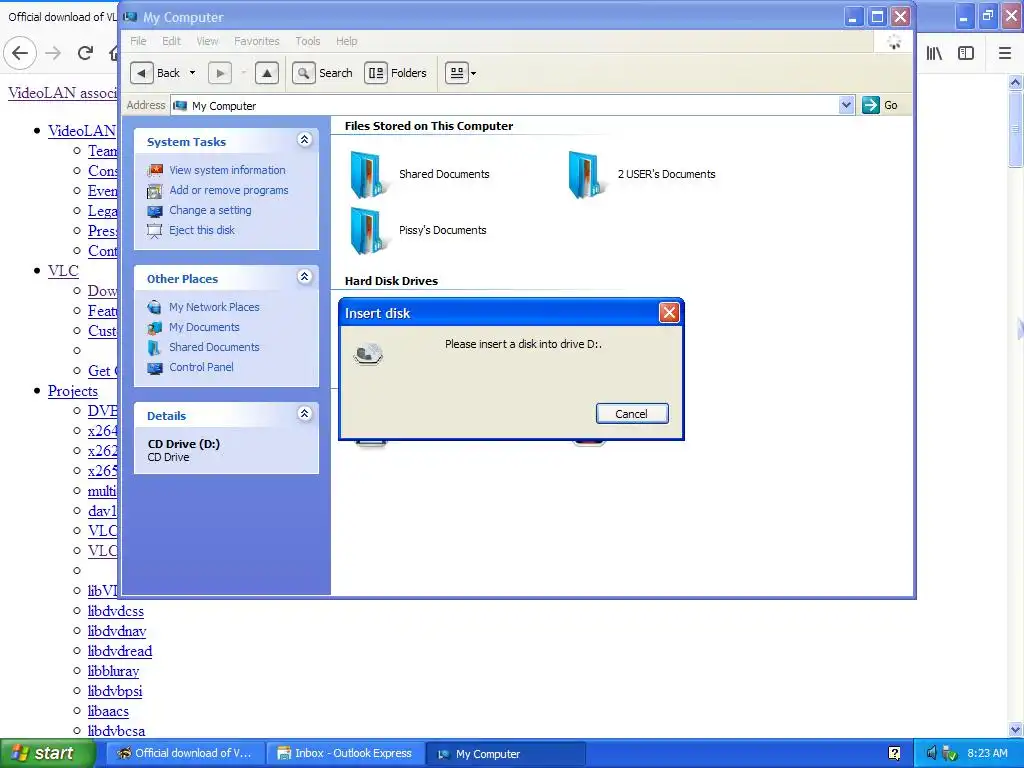This screenshot has height=768, width=1024.
Task: Select the Shared Documents folder icon
Action: coord(367,174)
